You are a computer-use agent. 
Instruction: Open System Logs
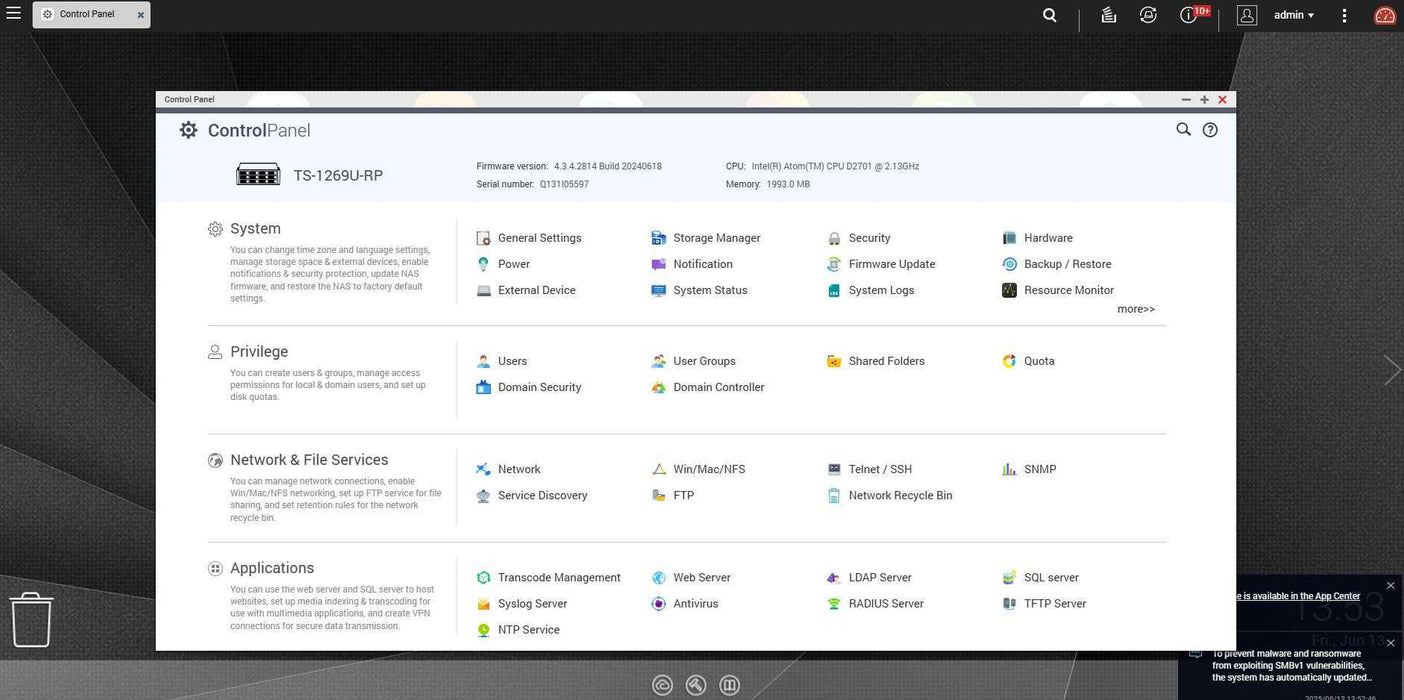coord(870,290)
